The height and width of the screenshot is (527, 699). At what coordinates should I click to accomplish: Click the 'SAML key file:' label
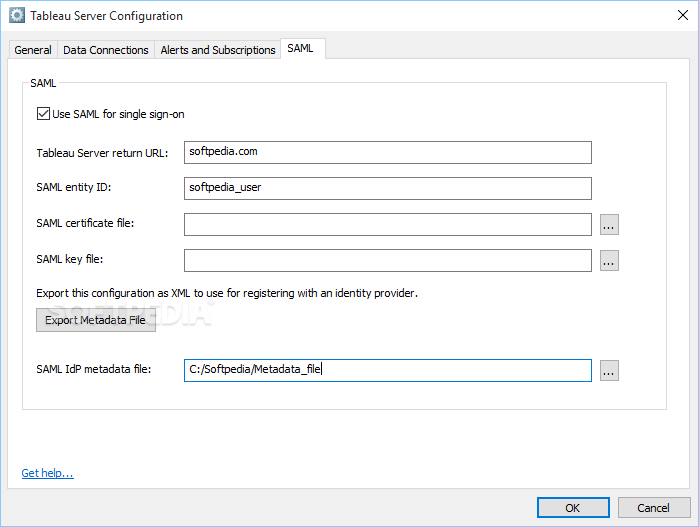click(x=70, y=259)
